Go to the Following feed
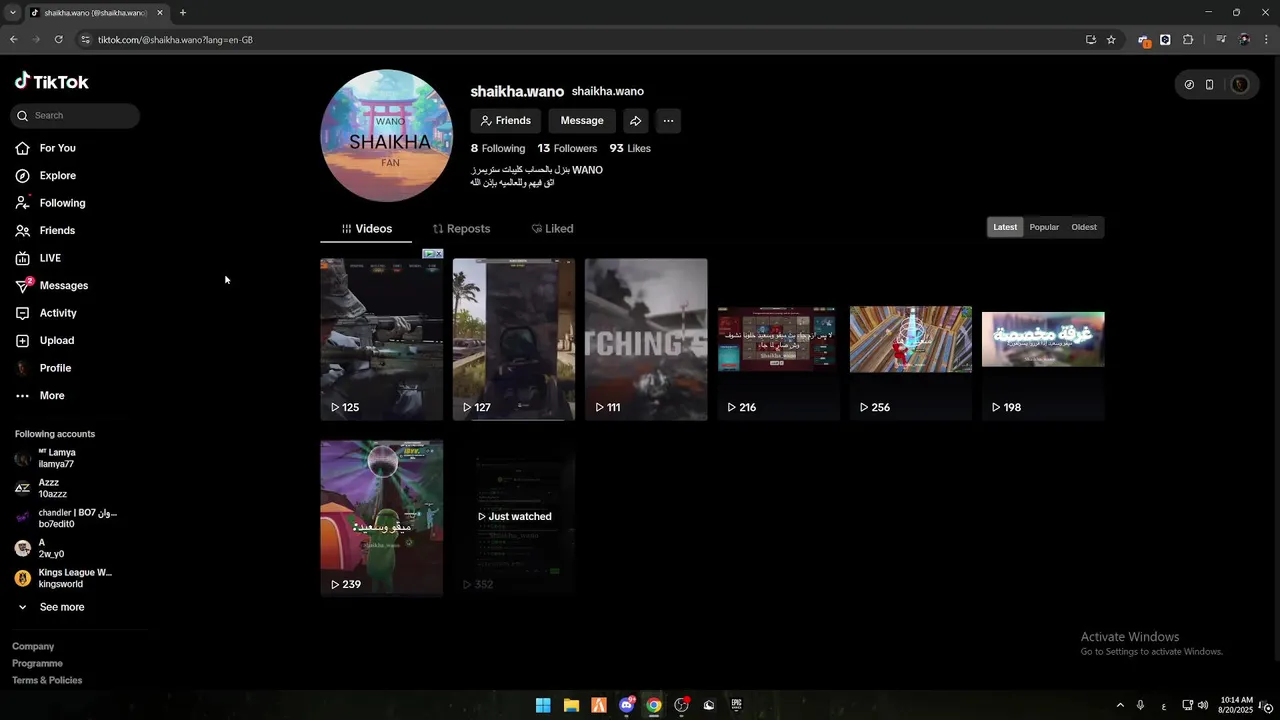This screenshot has width=1280, height=720. pyautogui.click(x=50, y=203)
